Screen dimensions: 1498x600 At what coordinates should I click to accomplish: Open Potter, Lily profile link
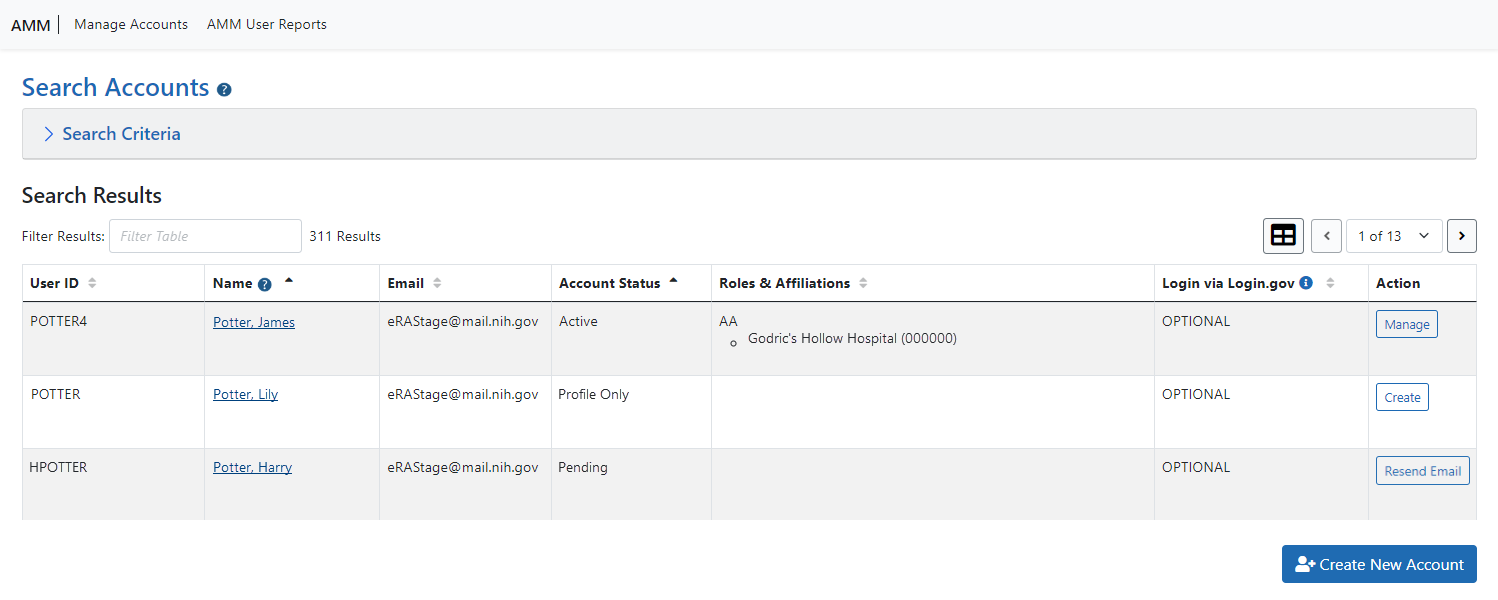point(245,394)
